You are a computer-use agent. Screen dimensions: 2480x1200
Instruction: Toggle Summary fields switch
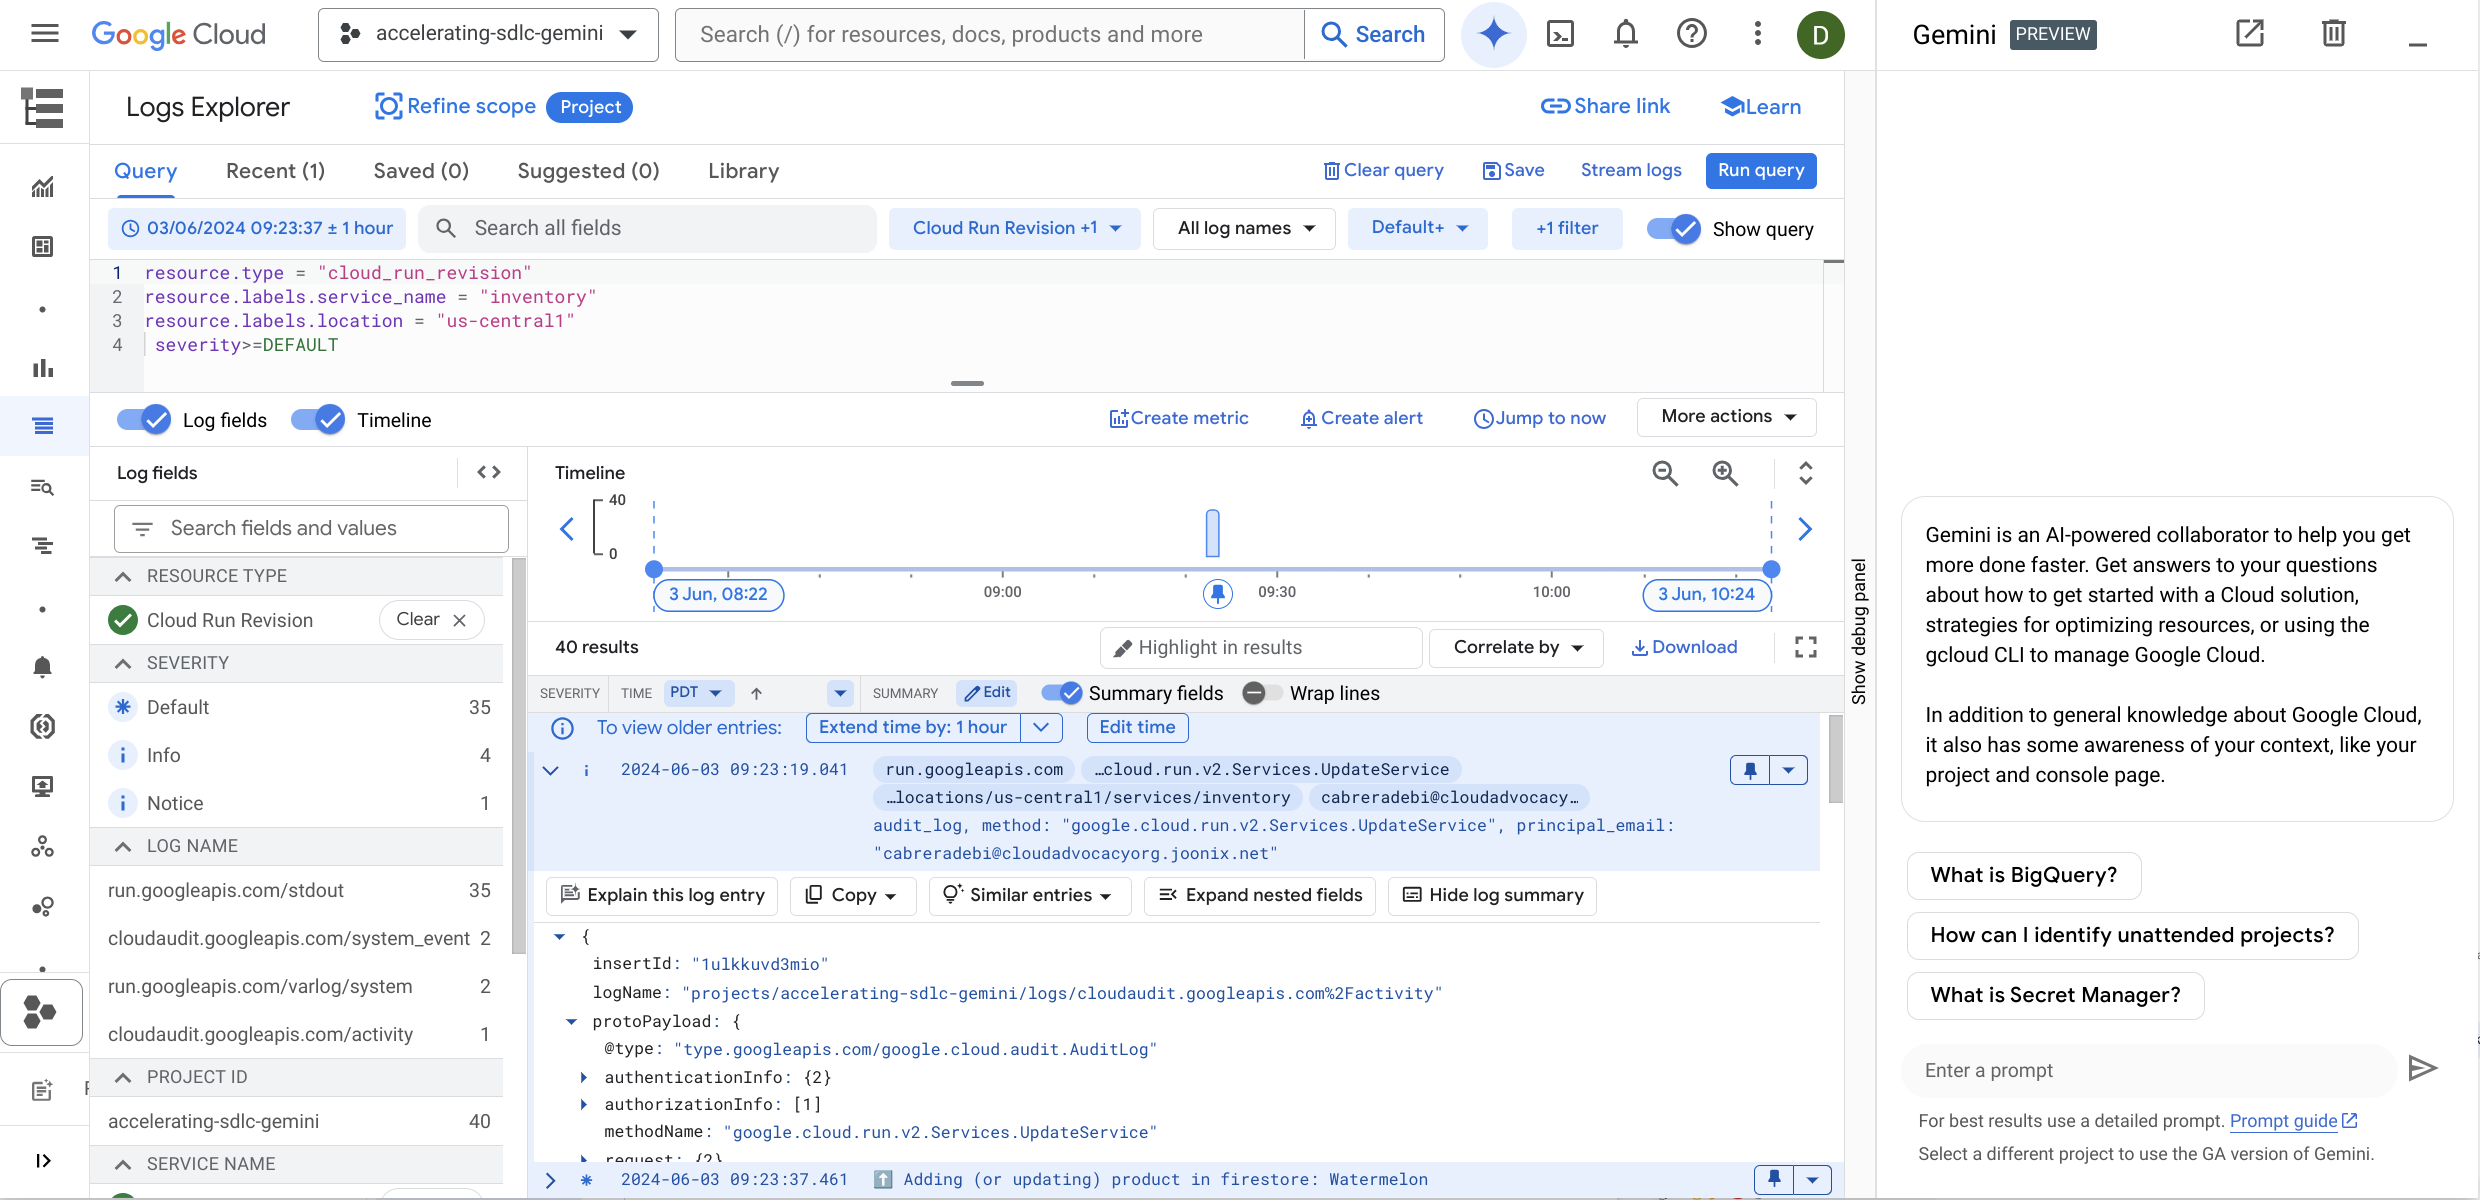coord(1061,693)
